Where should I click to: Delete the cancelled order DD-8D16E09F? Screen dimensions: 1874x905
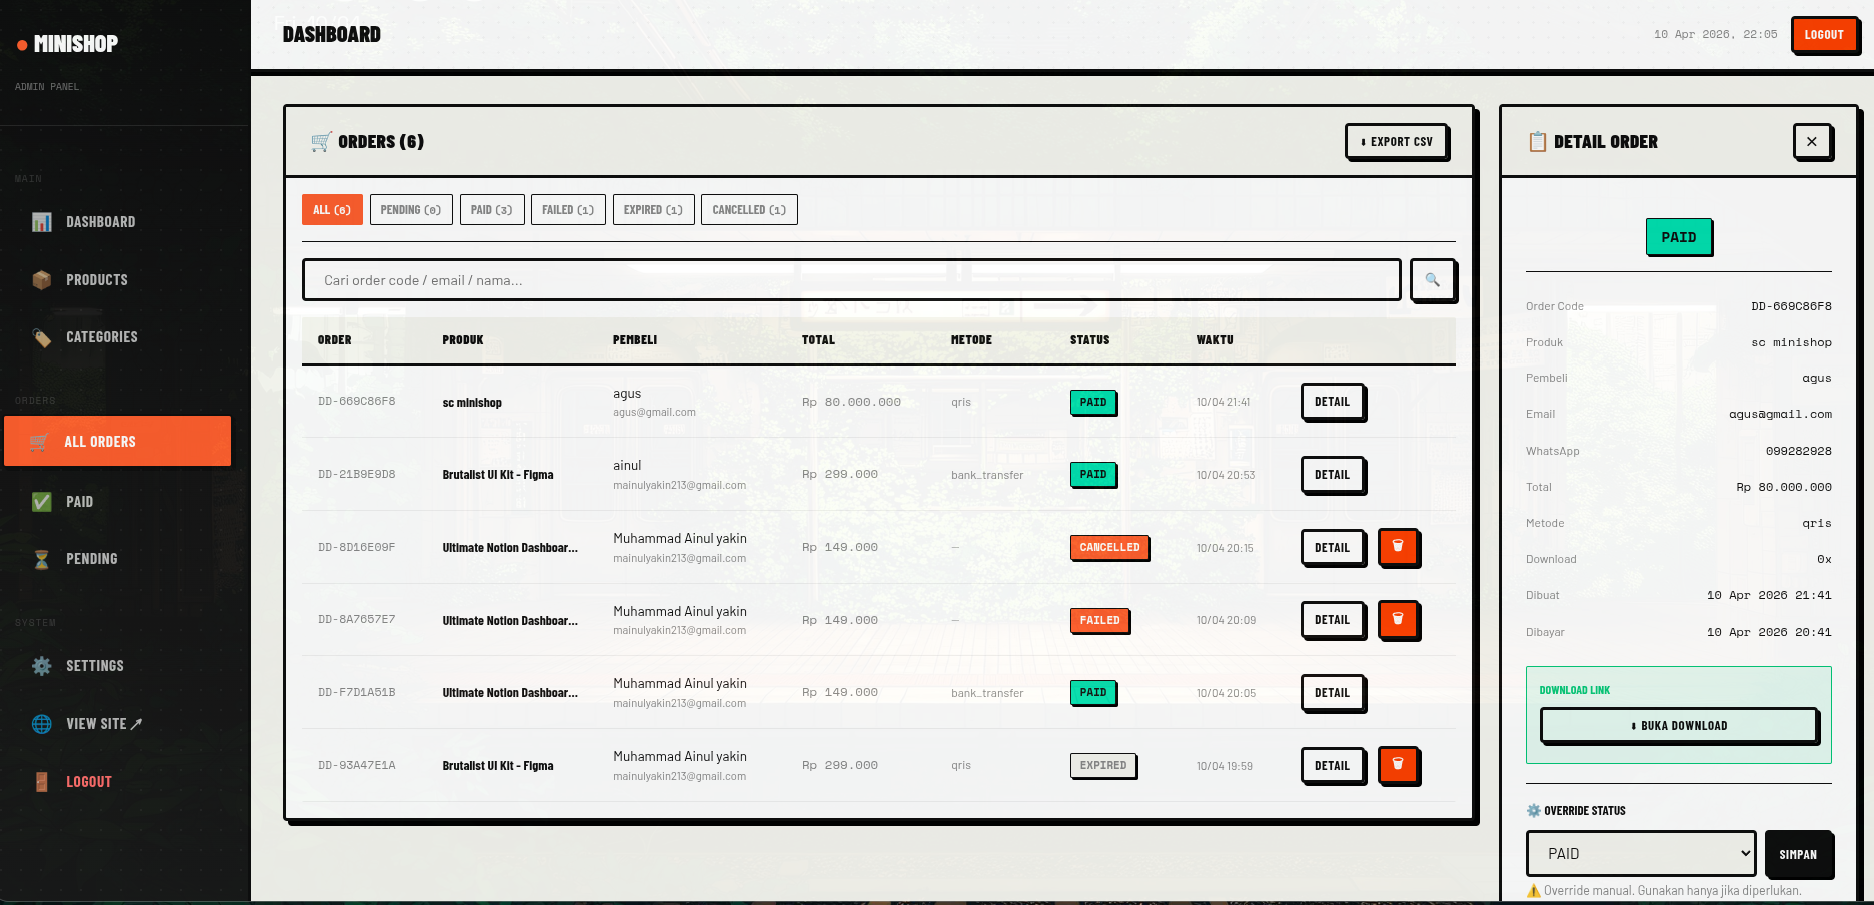coord(1398,547)
